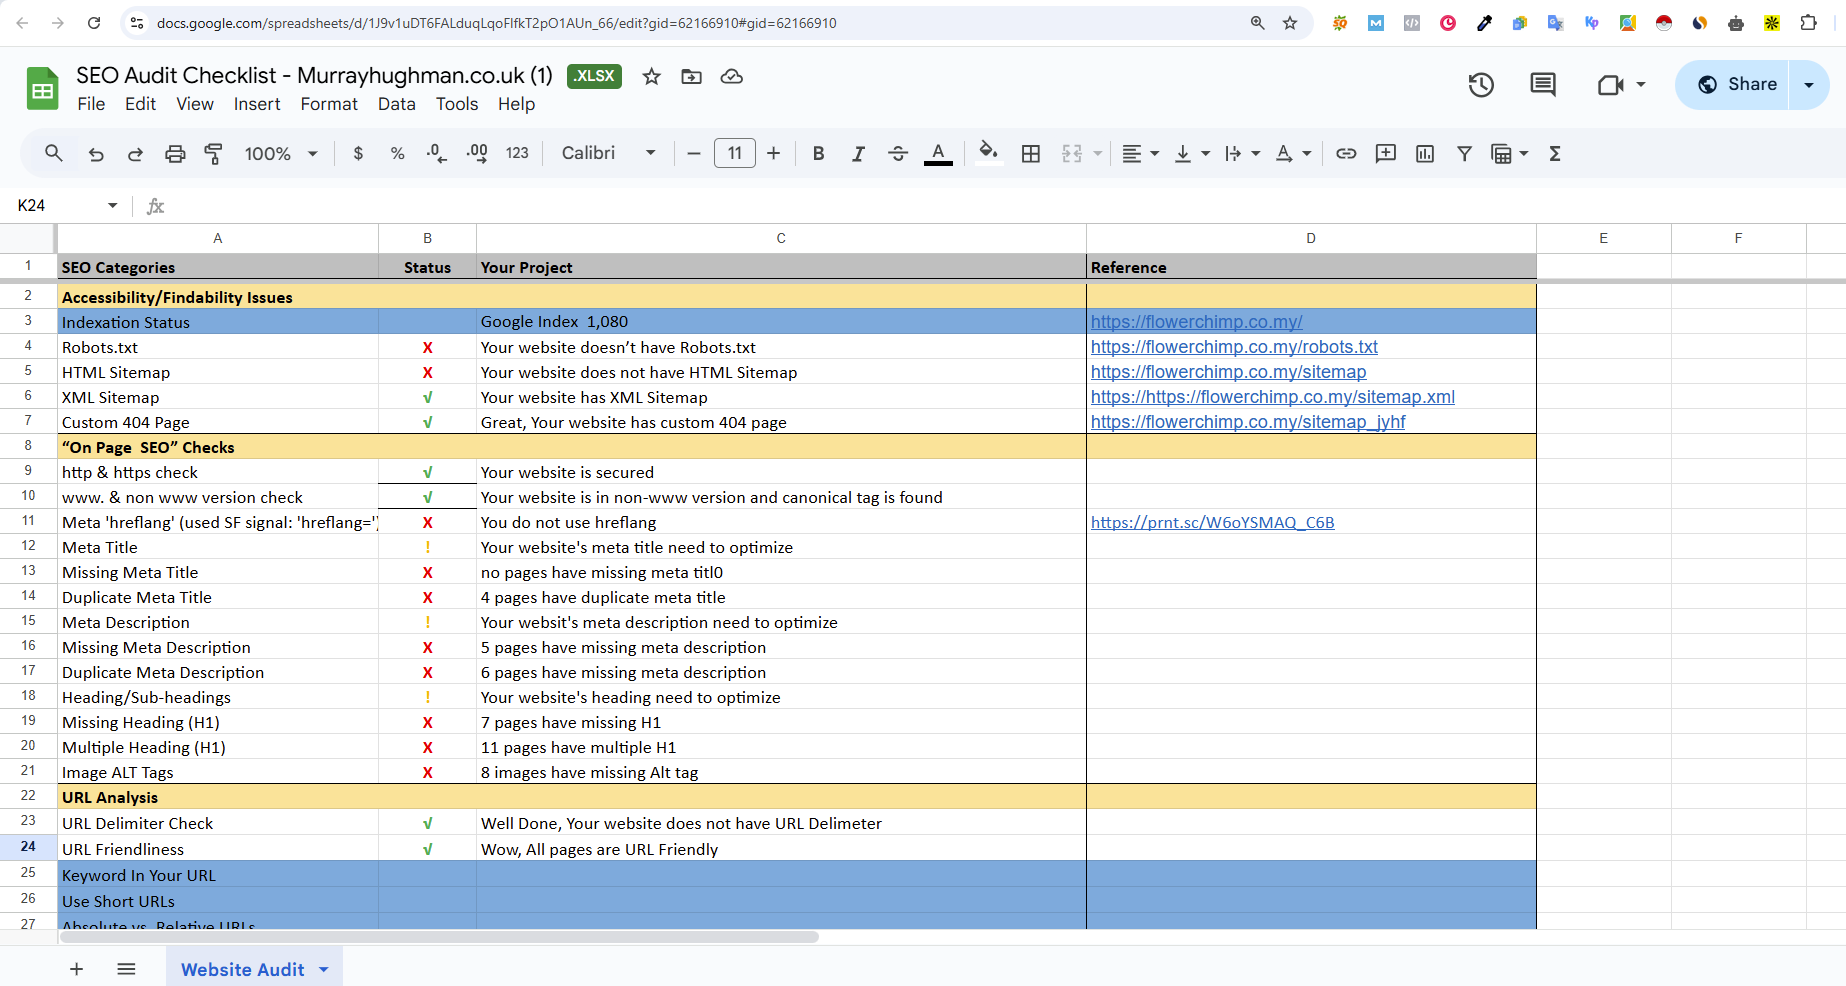1846x986 pixels.
Task: Click the .XLSX file badge
Action: click(x=594, y=76)
